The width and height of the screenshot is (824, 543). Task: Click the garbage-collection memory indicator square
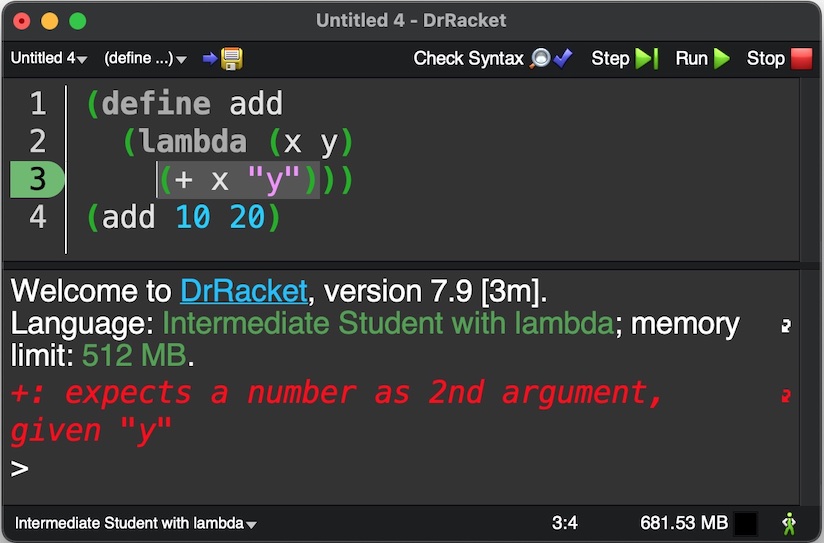pos(746,524)
